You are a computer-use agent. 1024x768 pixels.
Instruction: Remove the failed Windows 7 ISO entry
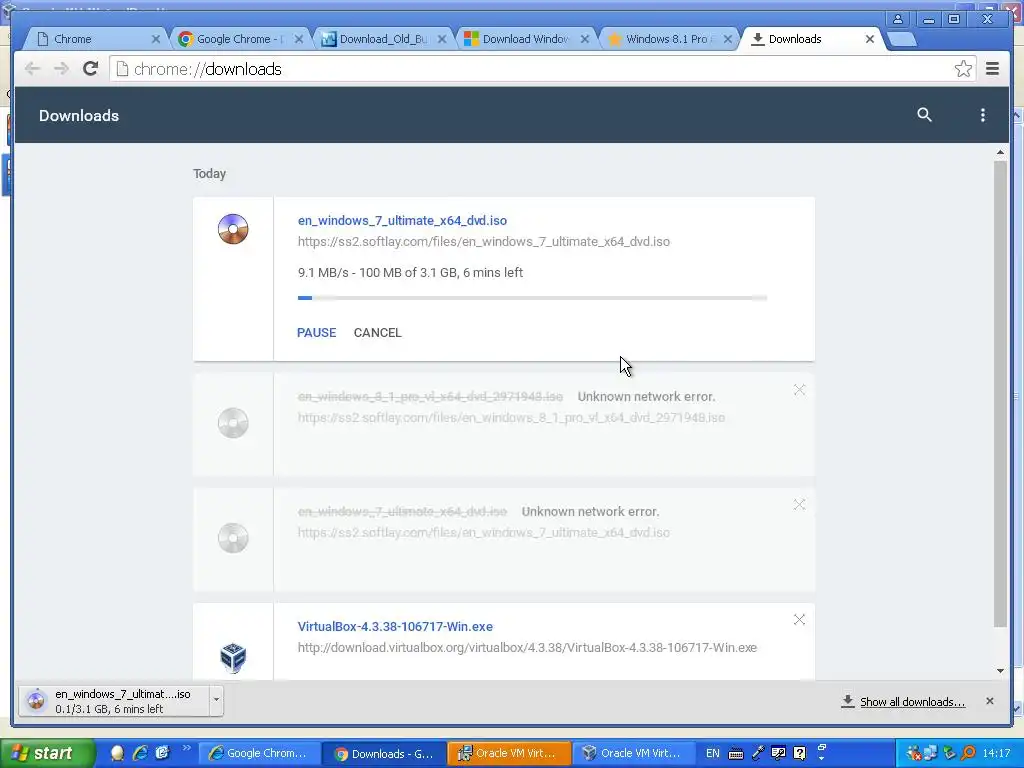[799, 505]
